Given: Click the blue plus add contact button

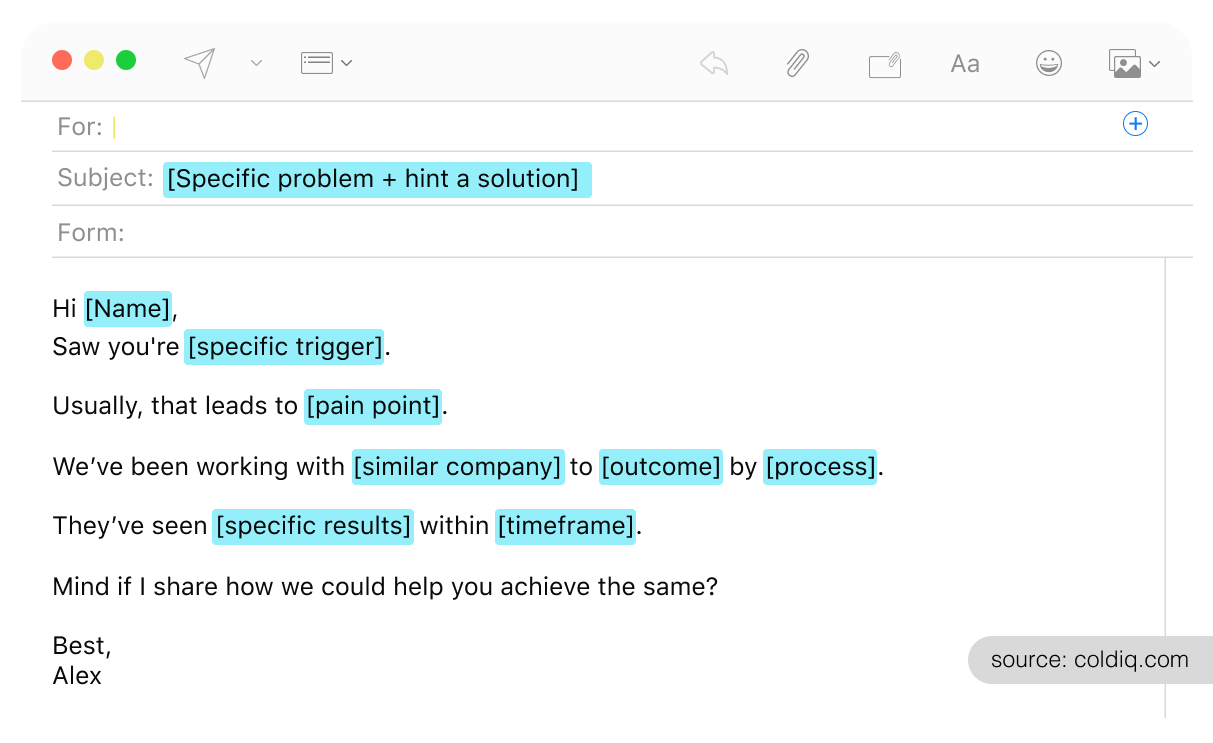Looking at the screenshot, I should click(1135, 124).
